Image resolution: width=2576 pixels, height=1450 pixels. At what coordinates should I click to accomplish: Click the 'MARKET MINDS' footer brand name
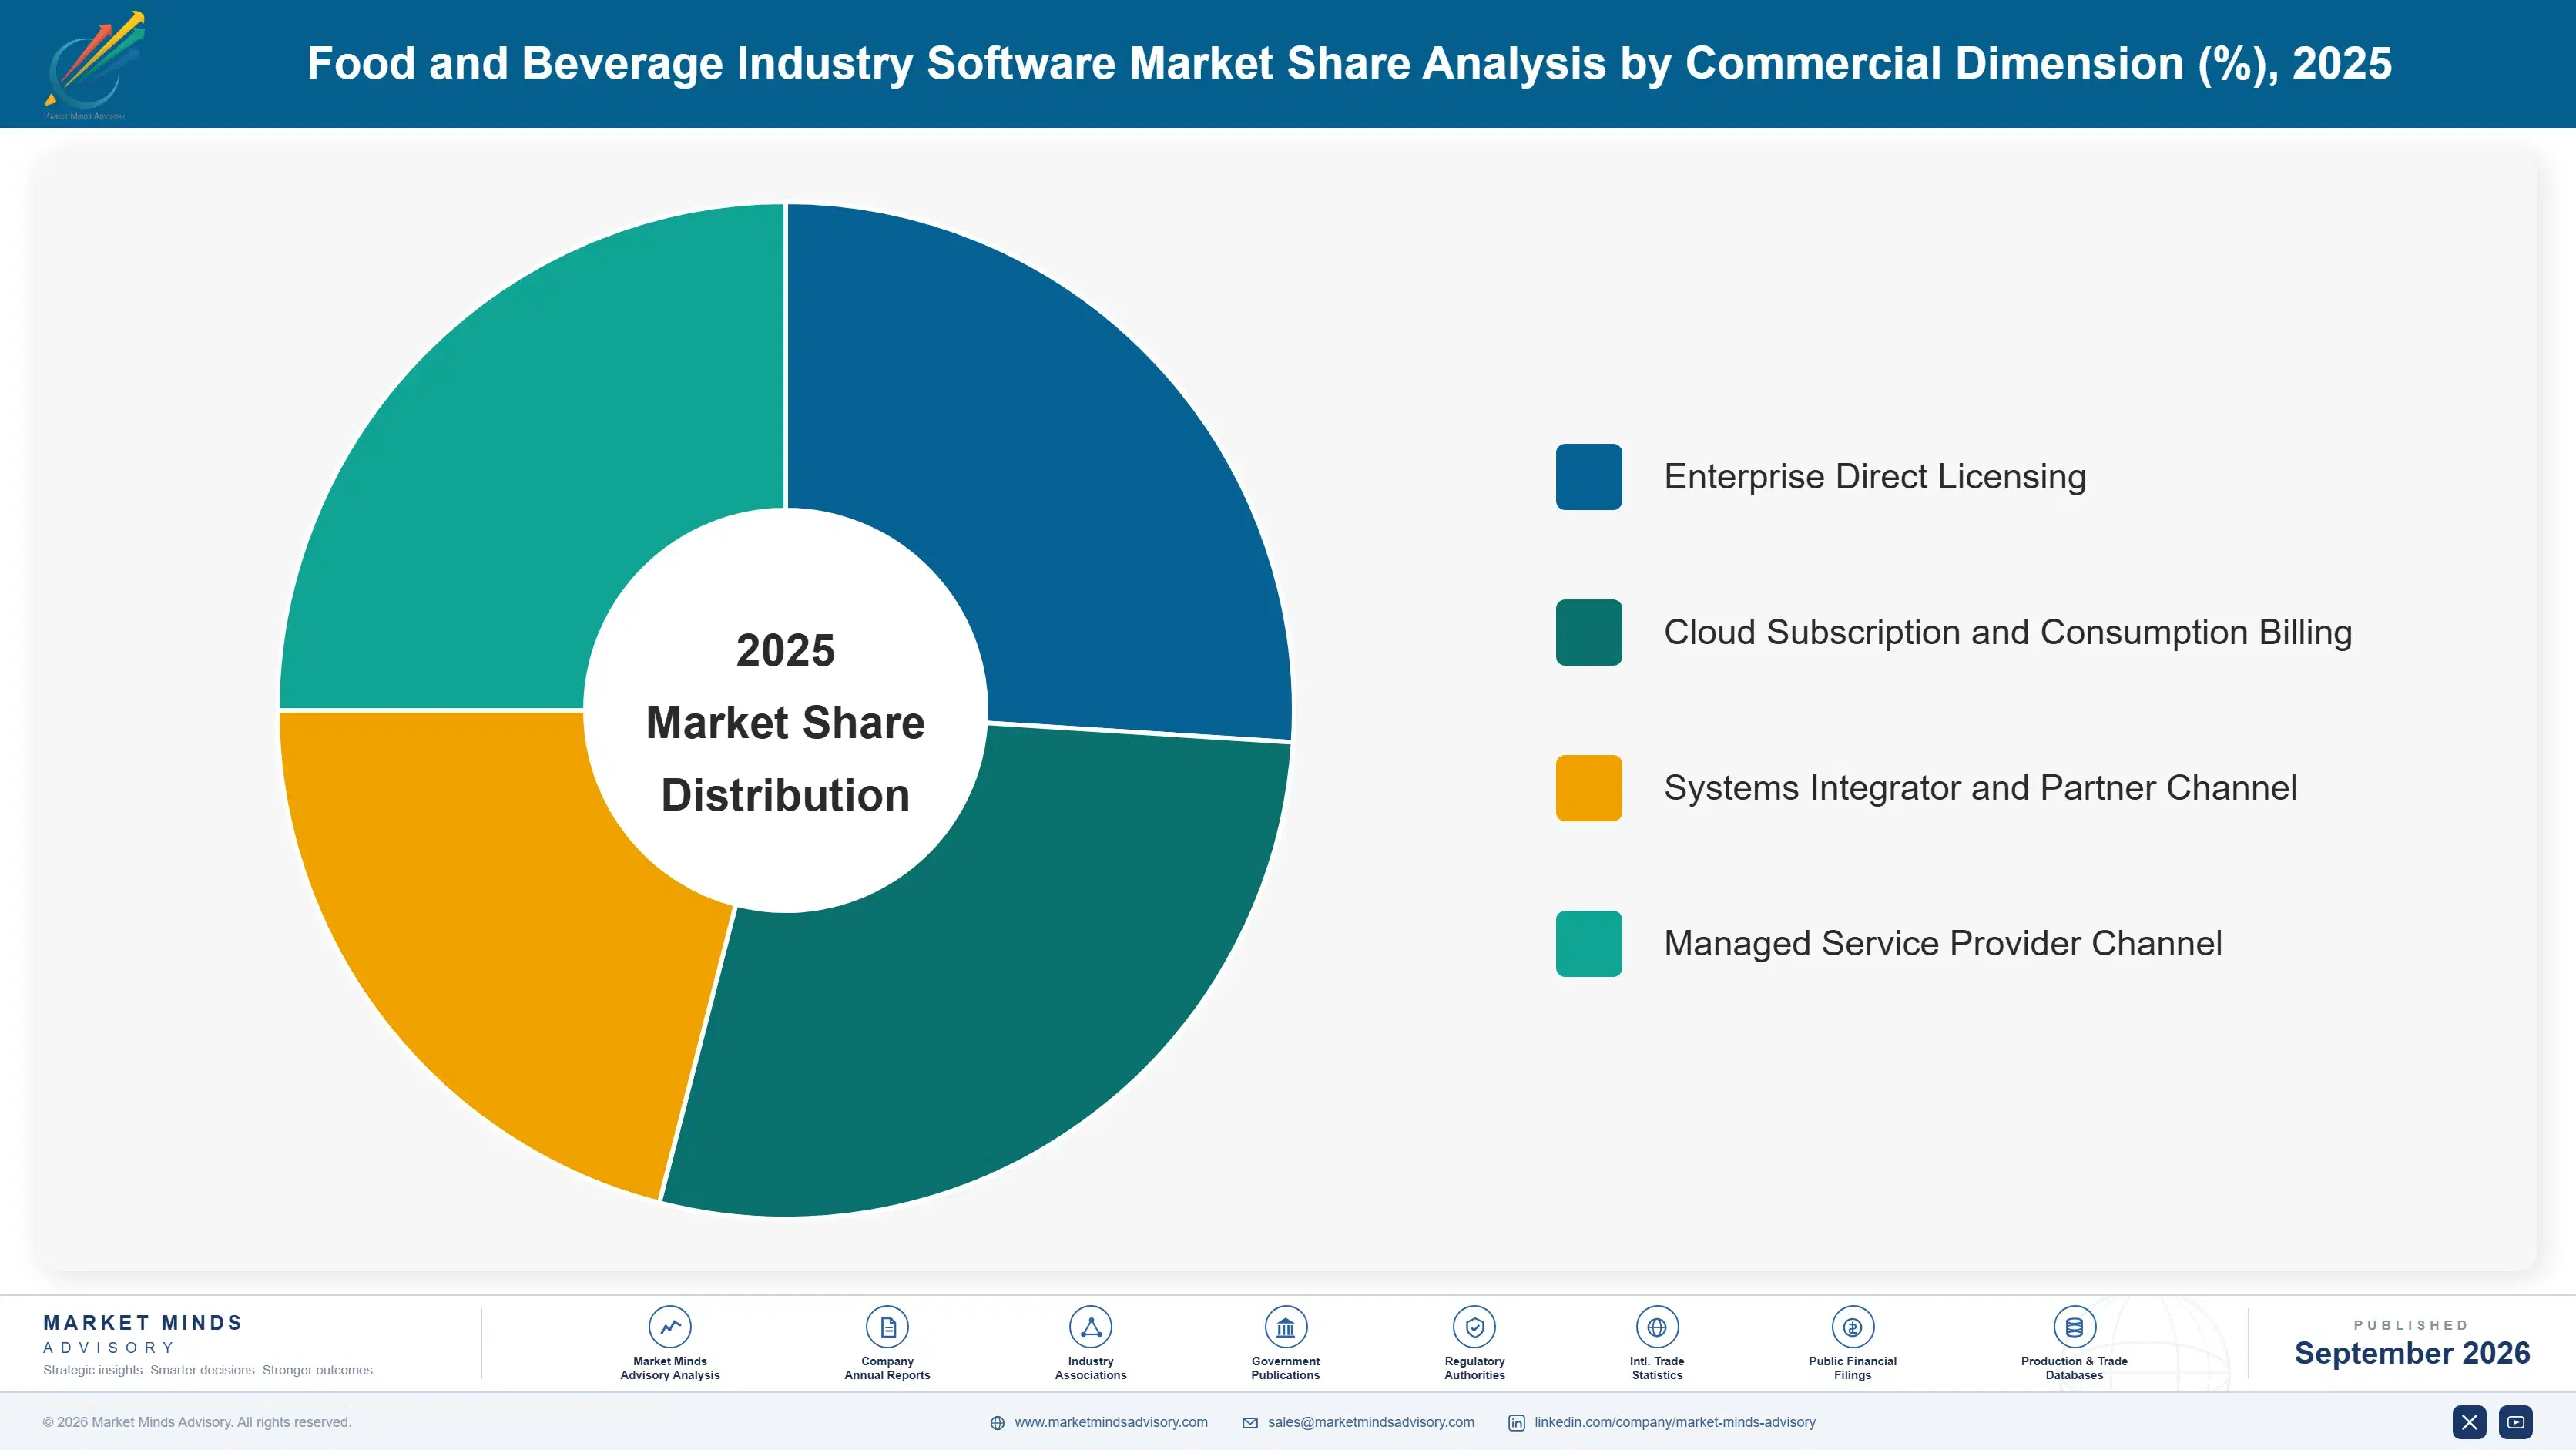[x=143, y=1323]
